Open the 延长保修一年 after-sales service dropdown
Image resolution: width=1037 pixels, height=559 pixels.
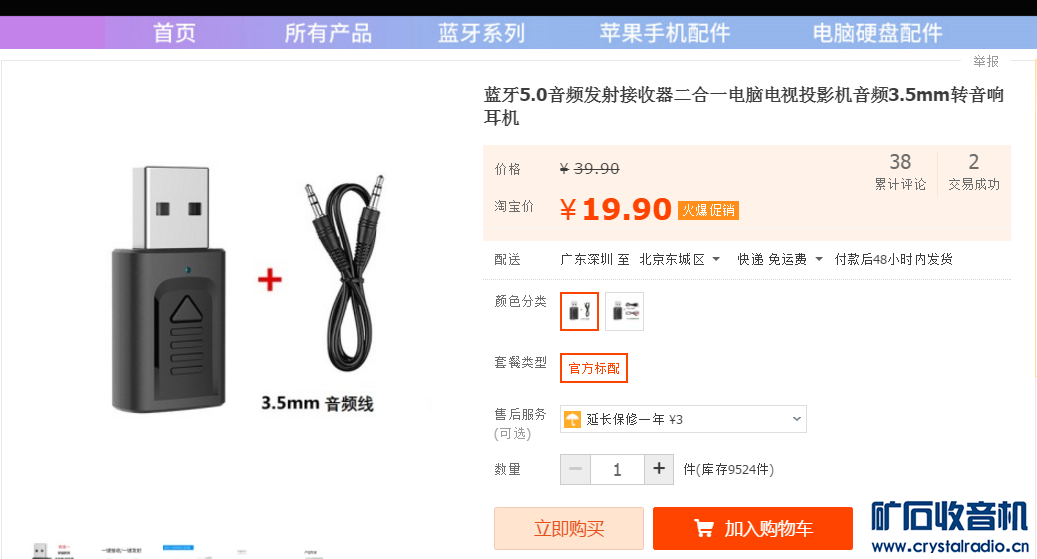point(683,419)
